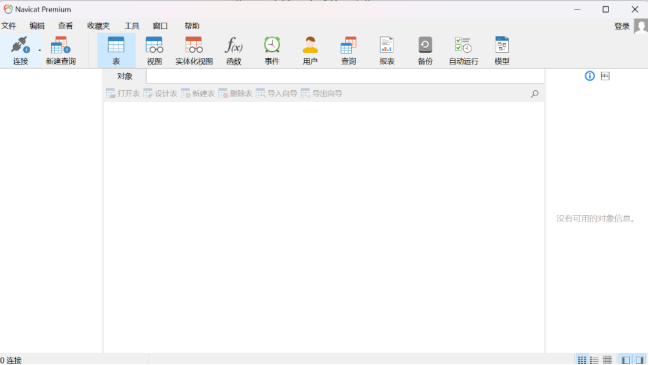Select the 表 (Table) toolbar icon

[116, 50]
